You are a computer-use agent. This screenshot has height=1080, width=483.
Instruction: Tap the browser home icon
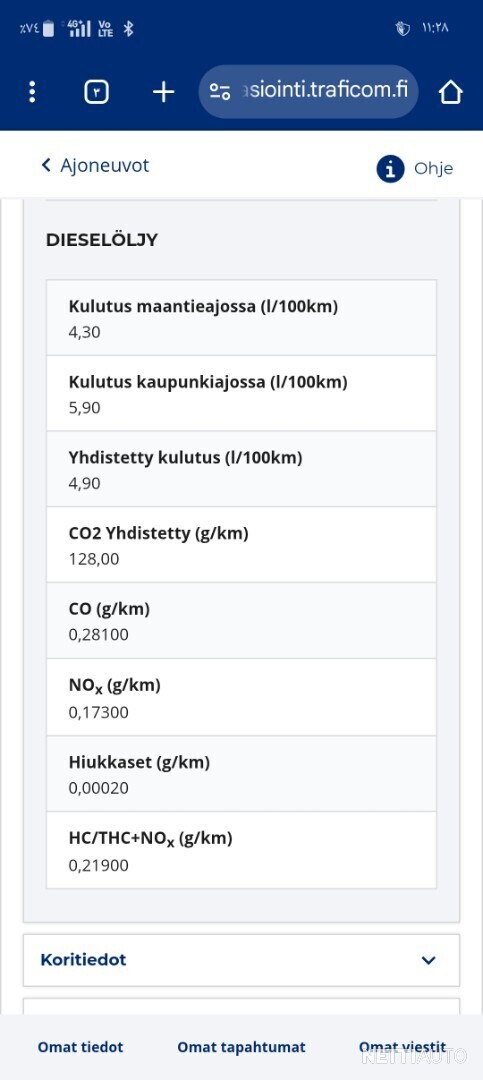[x=450, y=92]
